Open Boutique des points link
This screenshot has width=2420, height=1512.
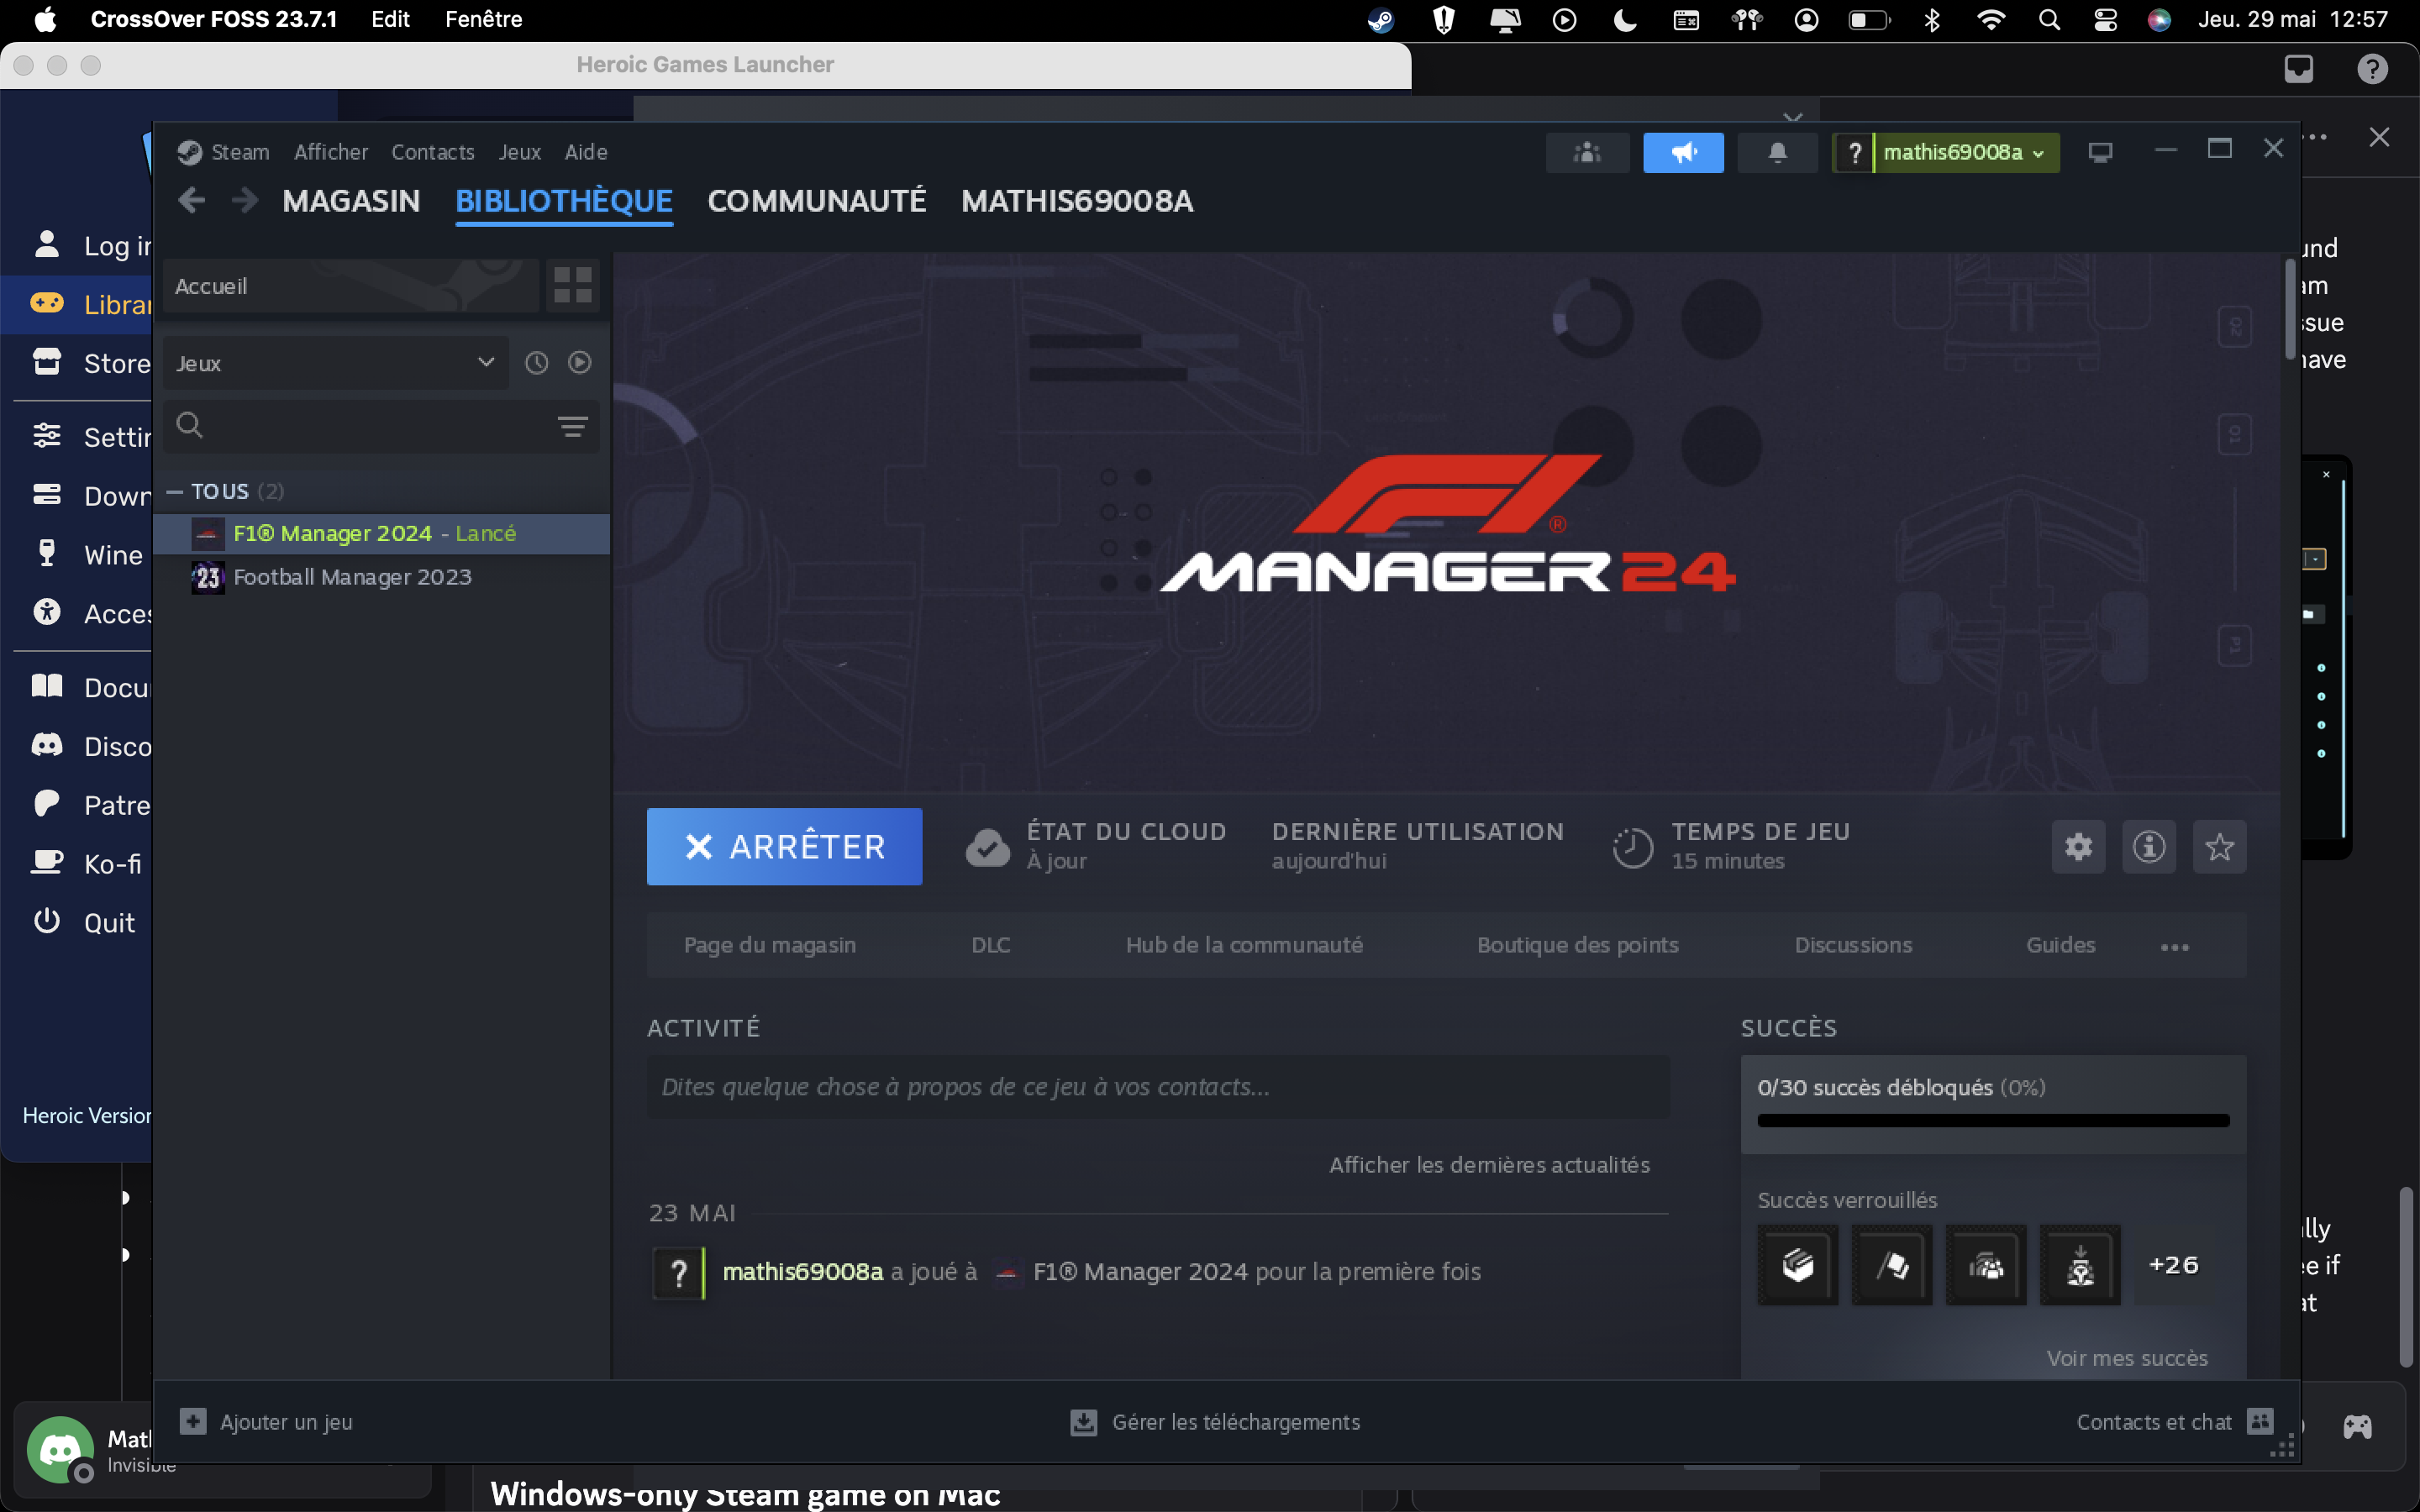coord(1578,945)
